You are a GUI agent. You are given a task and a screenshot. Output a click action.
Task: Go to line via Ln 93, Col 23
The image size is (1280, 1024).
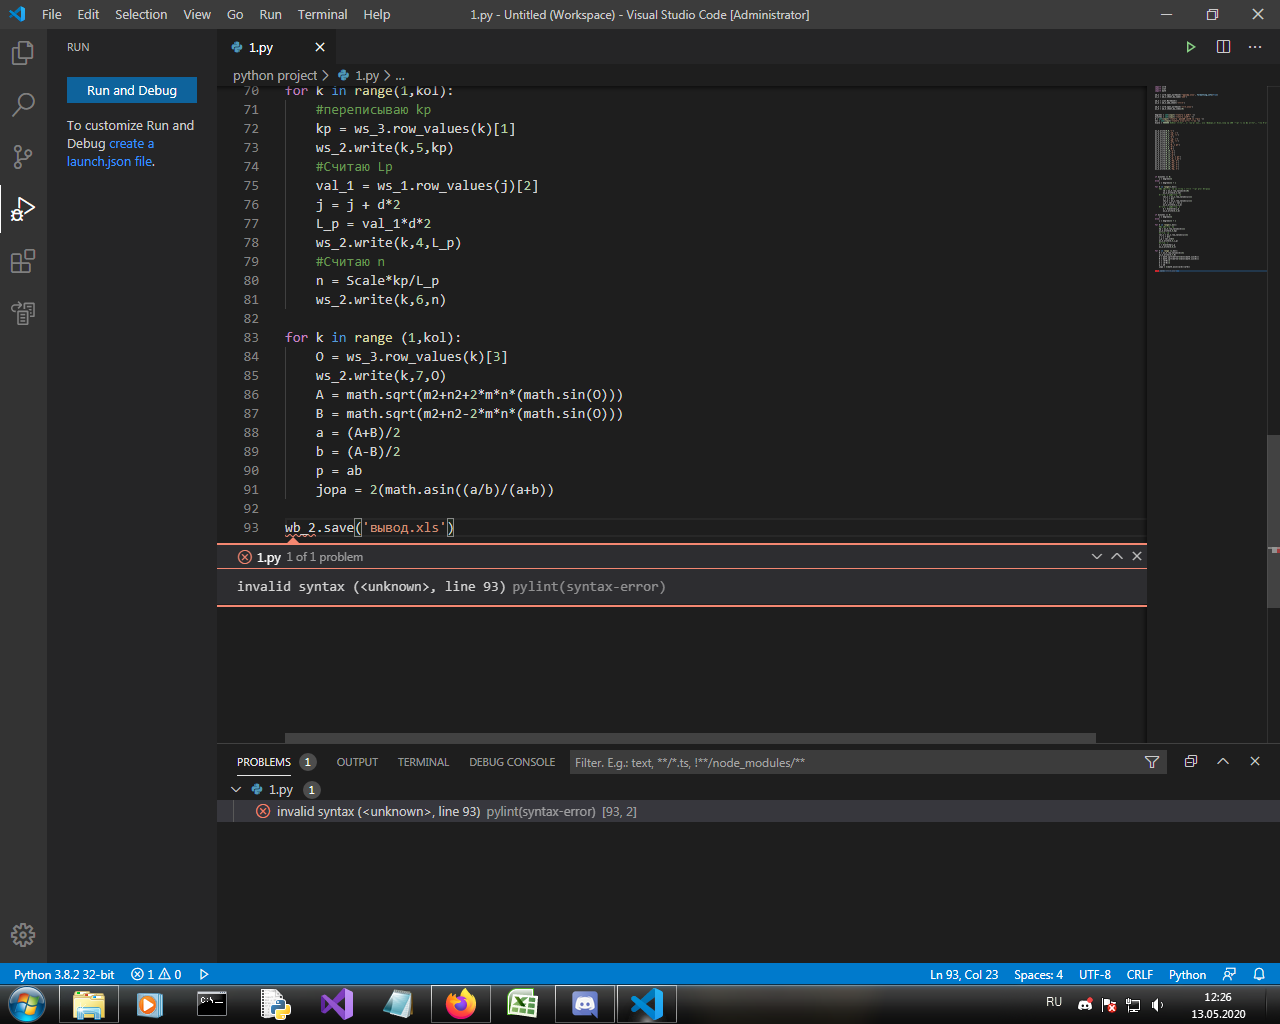[964, 974]
